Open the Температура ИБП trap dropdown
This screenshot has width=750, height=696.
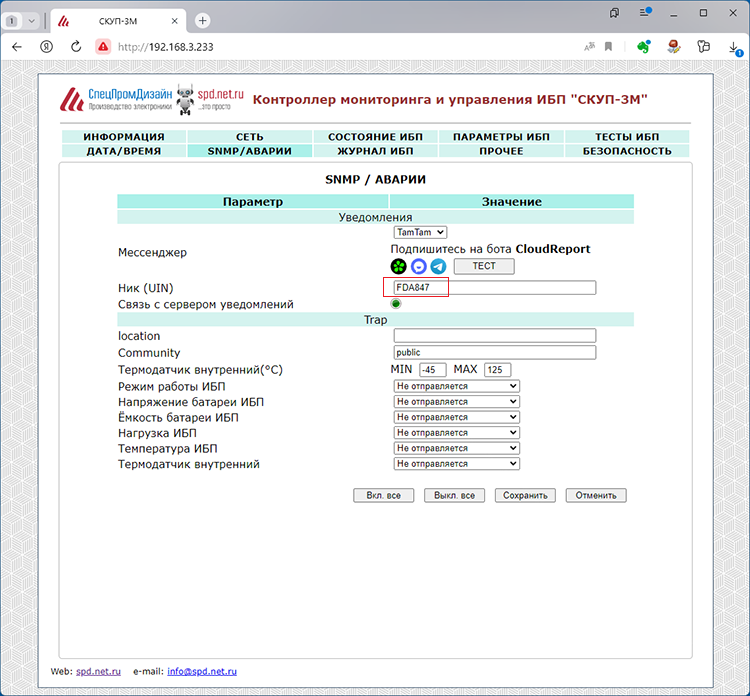point(456,448)
